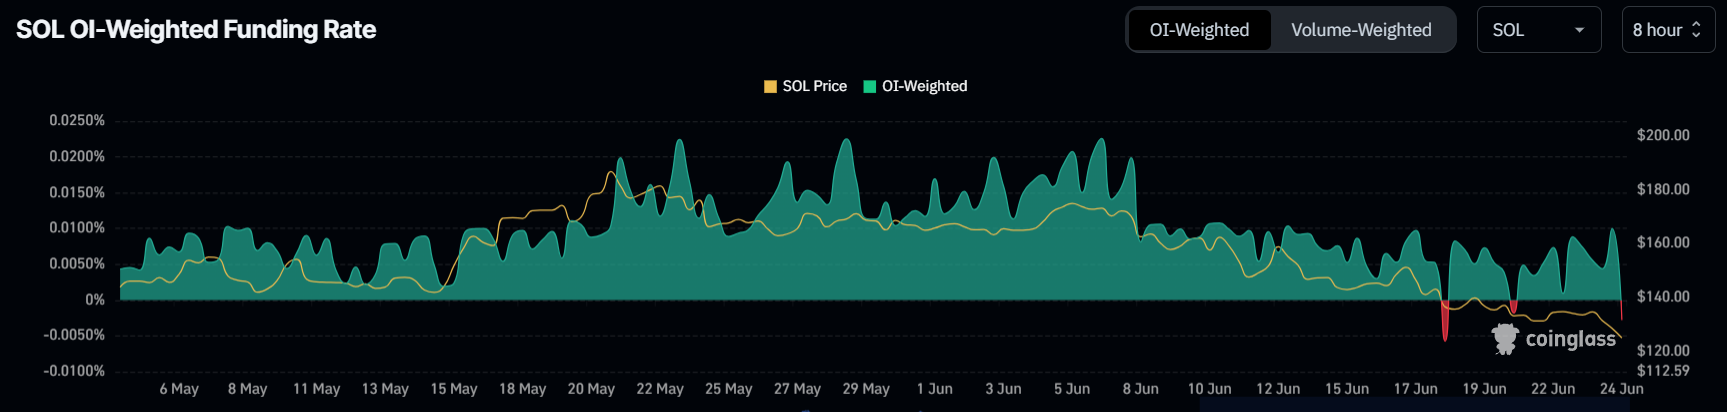The image size is (1727, 412).
Task: Click the caret arrow in SOL selector
Action: [x=1580, y=30]
